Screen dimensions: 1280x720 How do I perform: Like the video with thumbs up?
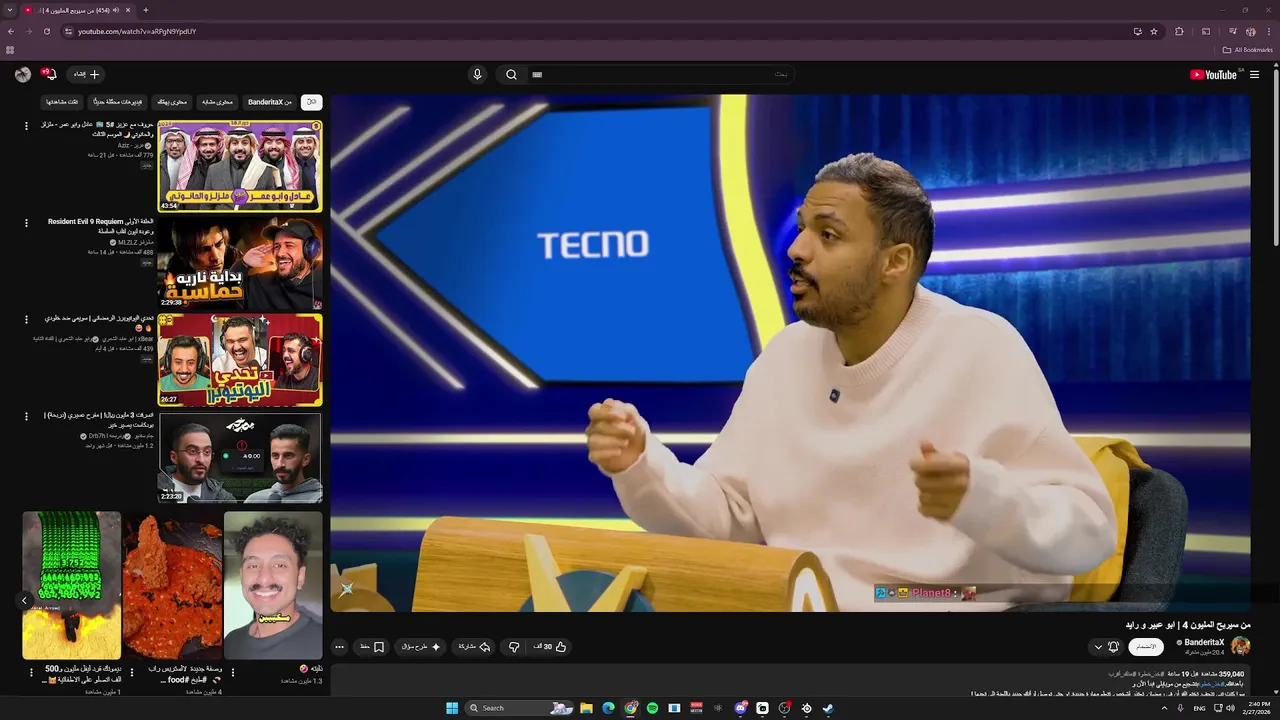(551, 647)
